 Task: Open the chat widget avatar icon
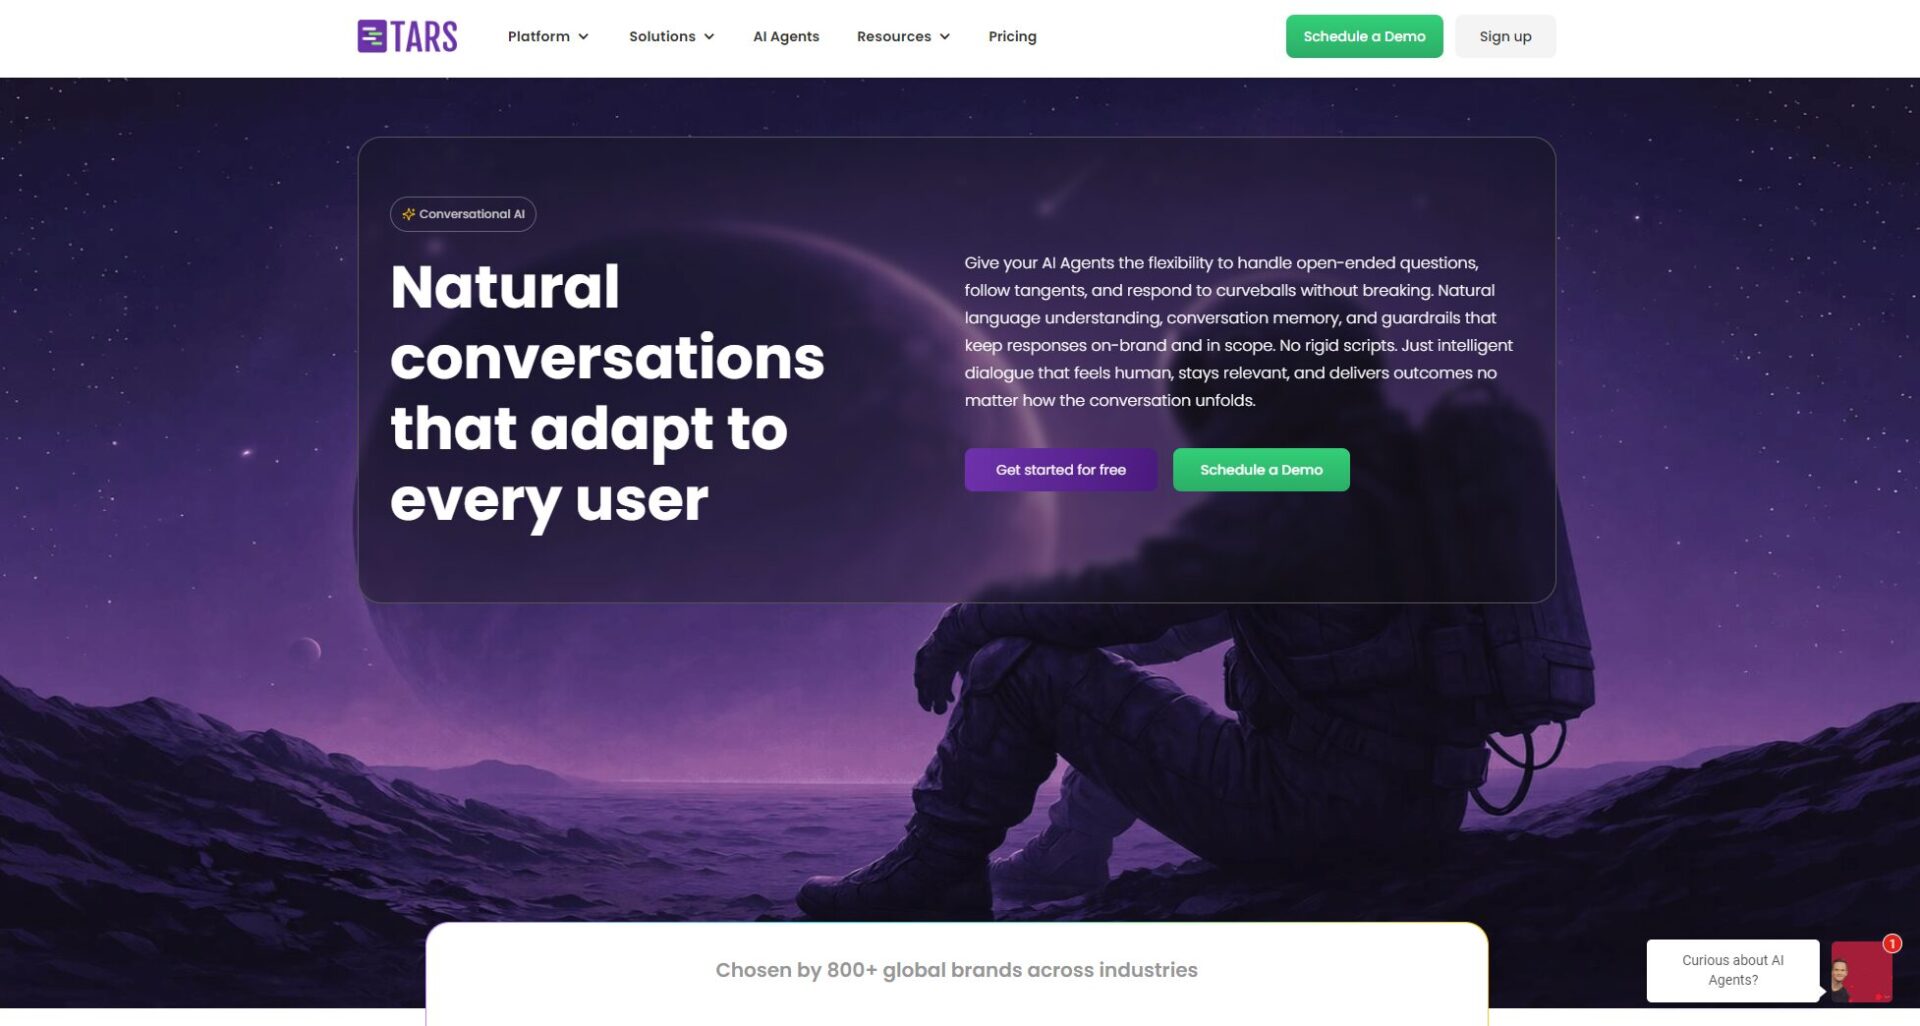(1861, 971)
